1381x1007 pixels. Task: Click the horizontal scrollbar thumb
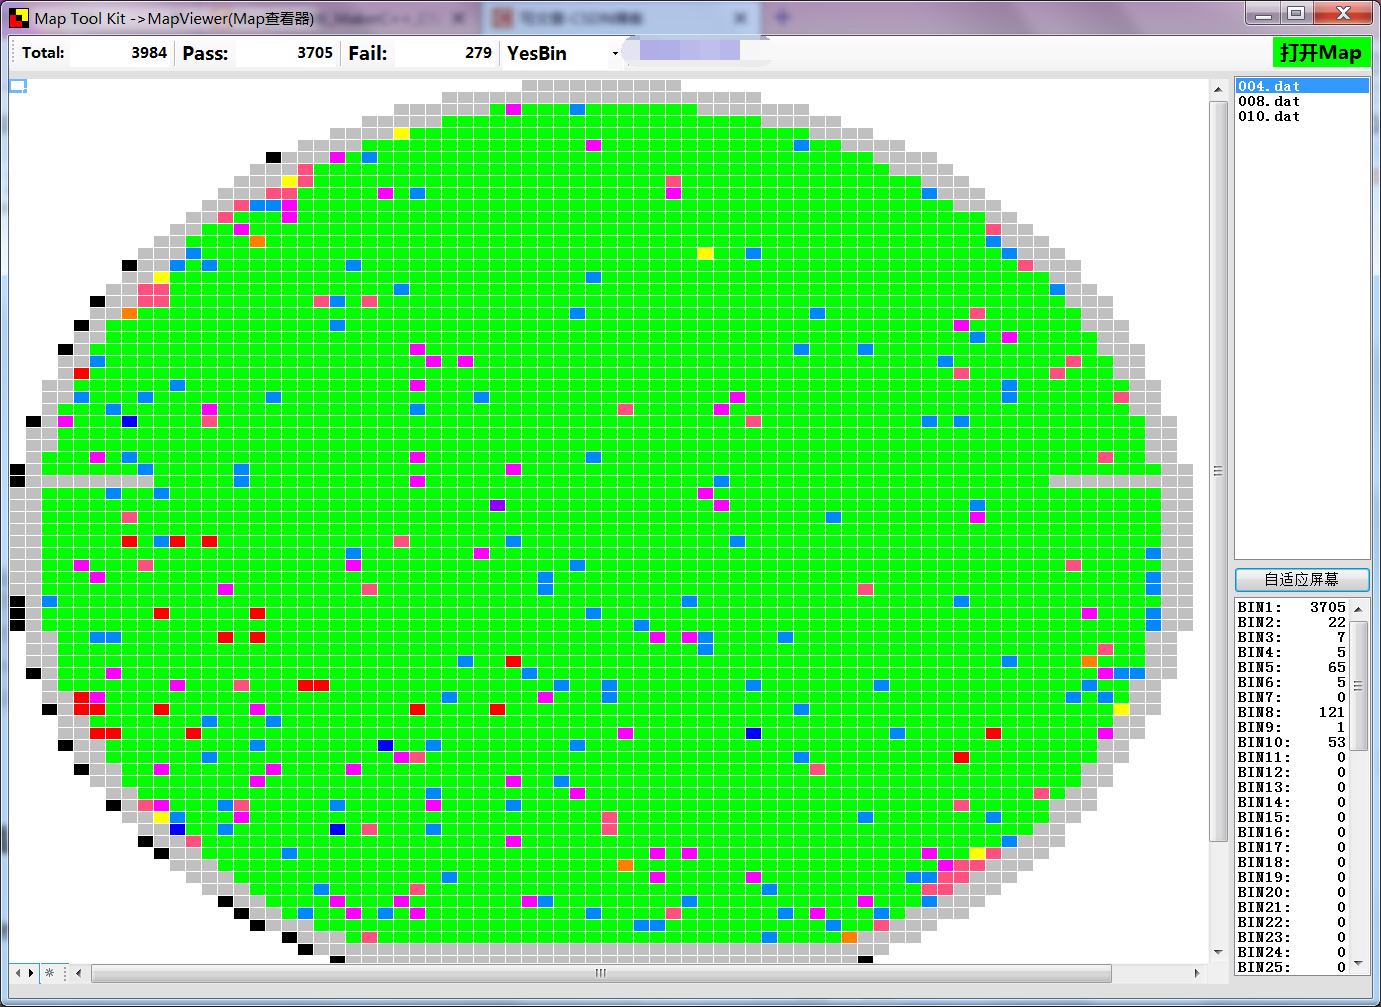pos(601,972)
